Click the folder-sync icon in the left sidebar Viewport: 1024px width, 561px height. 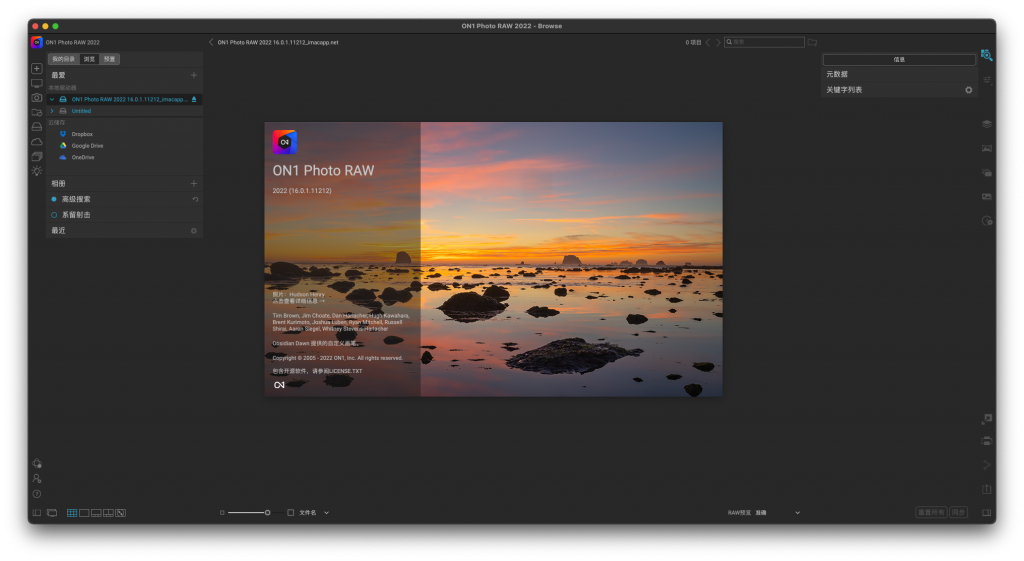point(37,112)
